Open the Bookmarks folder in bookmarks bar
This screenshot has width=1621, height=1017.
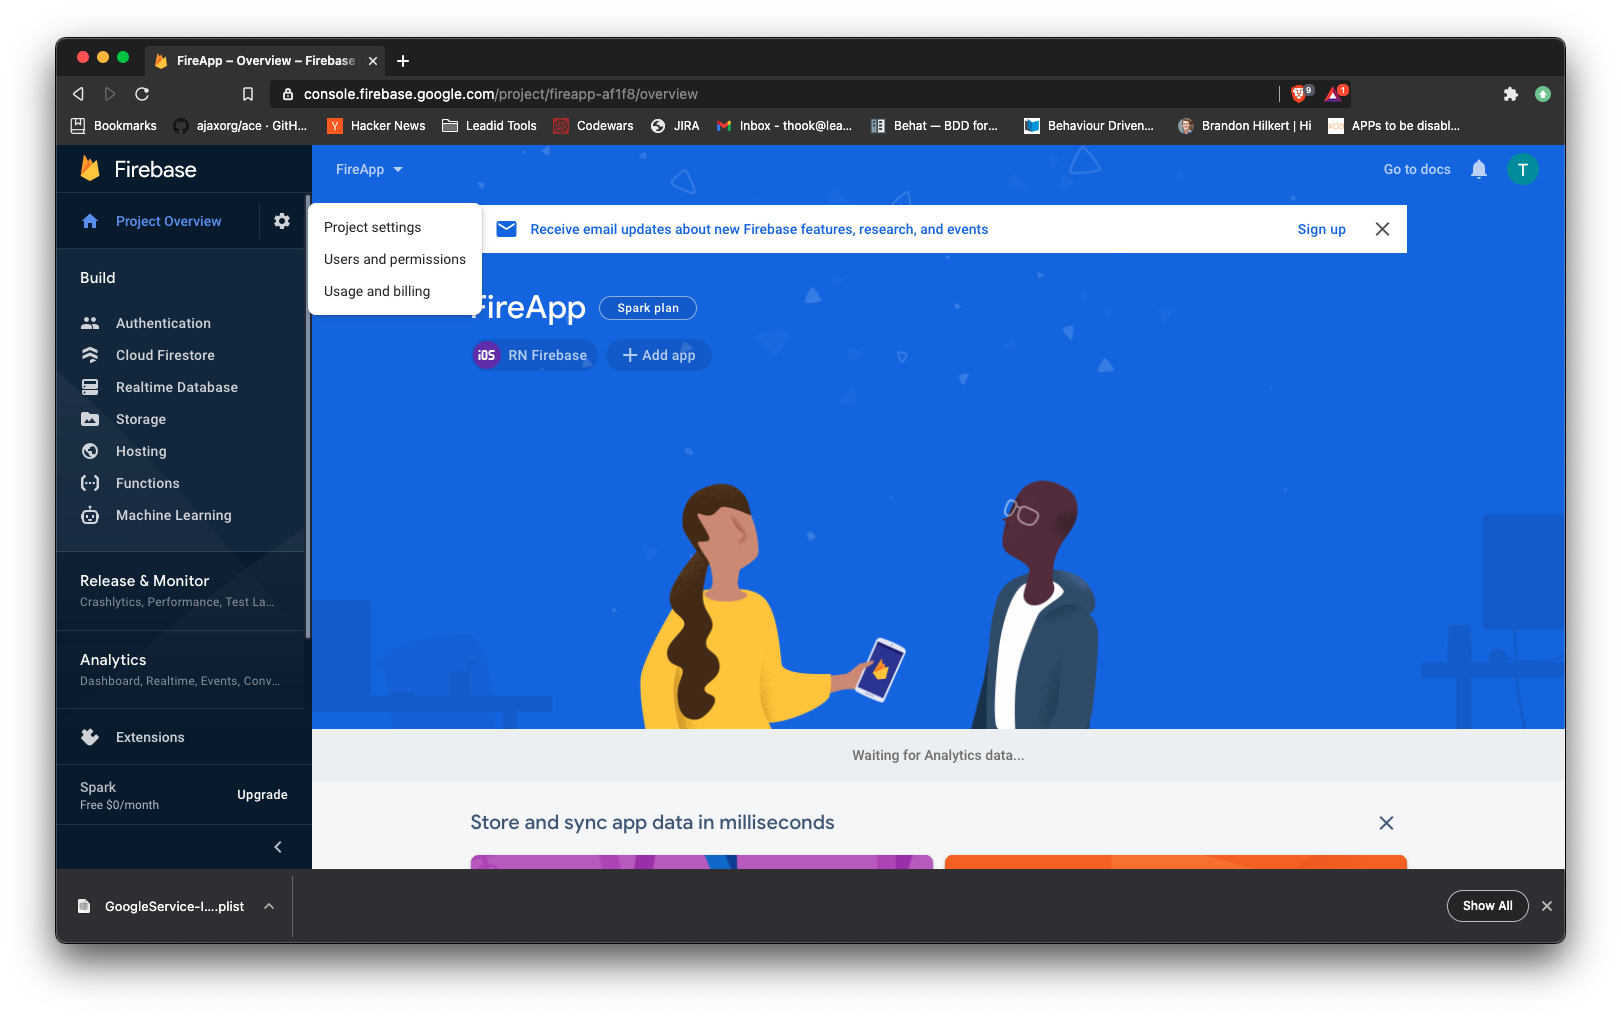[114, 125]
